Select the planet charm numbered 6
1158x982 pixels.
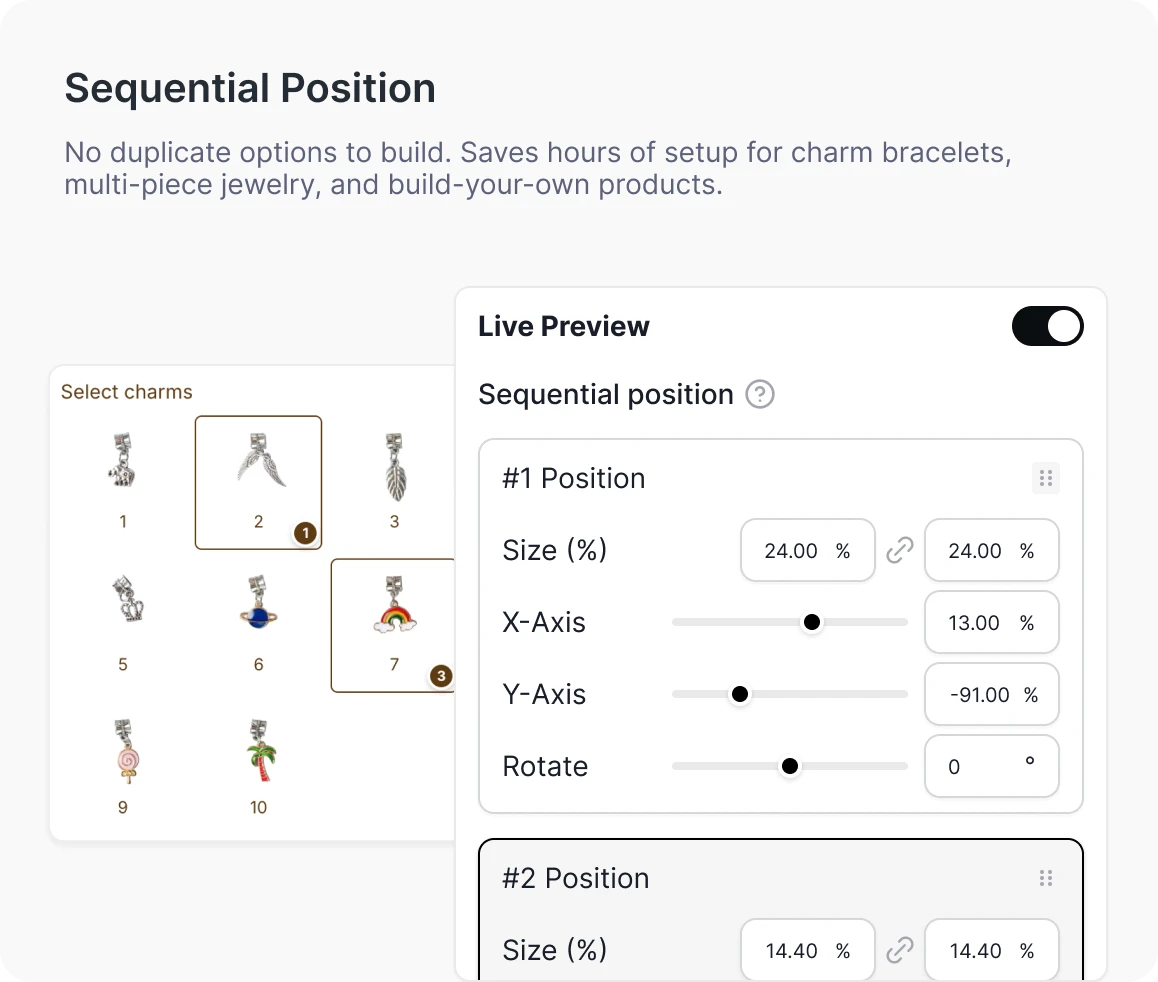pos(258,605)
